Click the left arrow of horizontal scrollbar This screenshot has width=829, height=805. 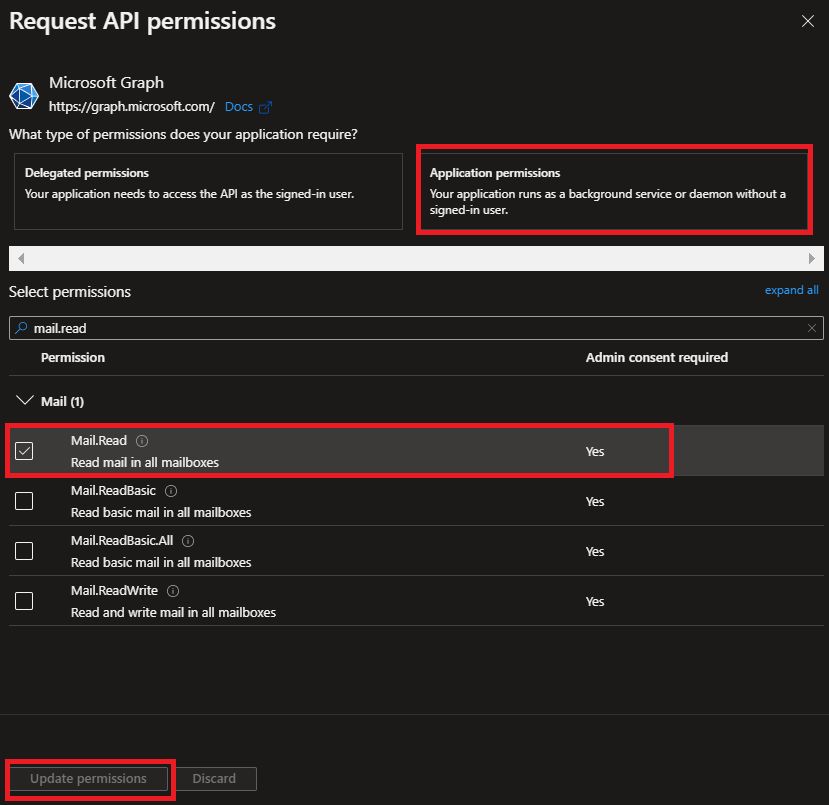(21, 258)
